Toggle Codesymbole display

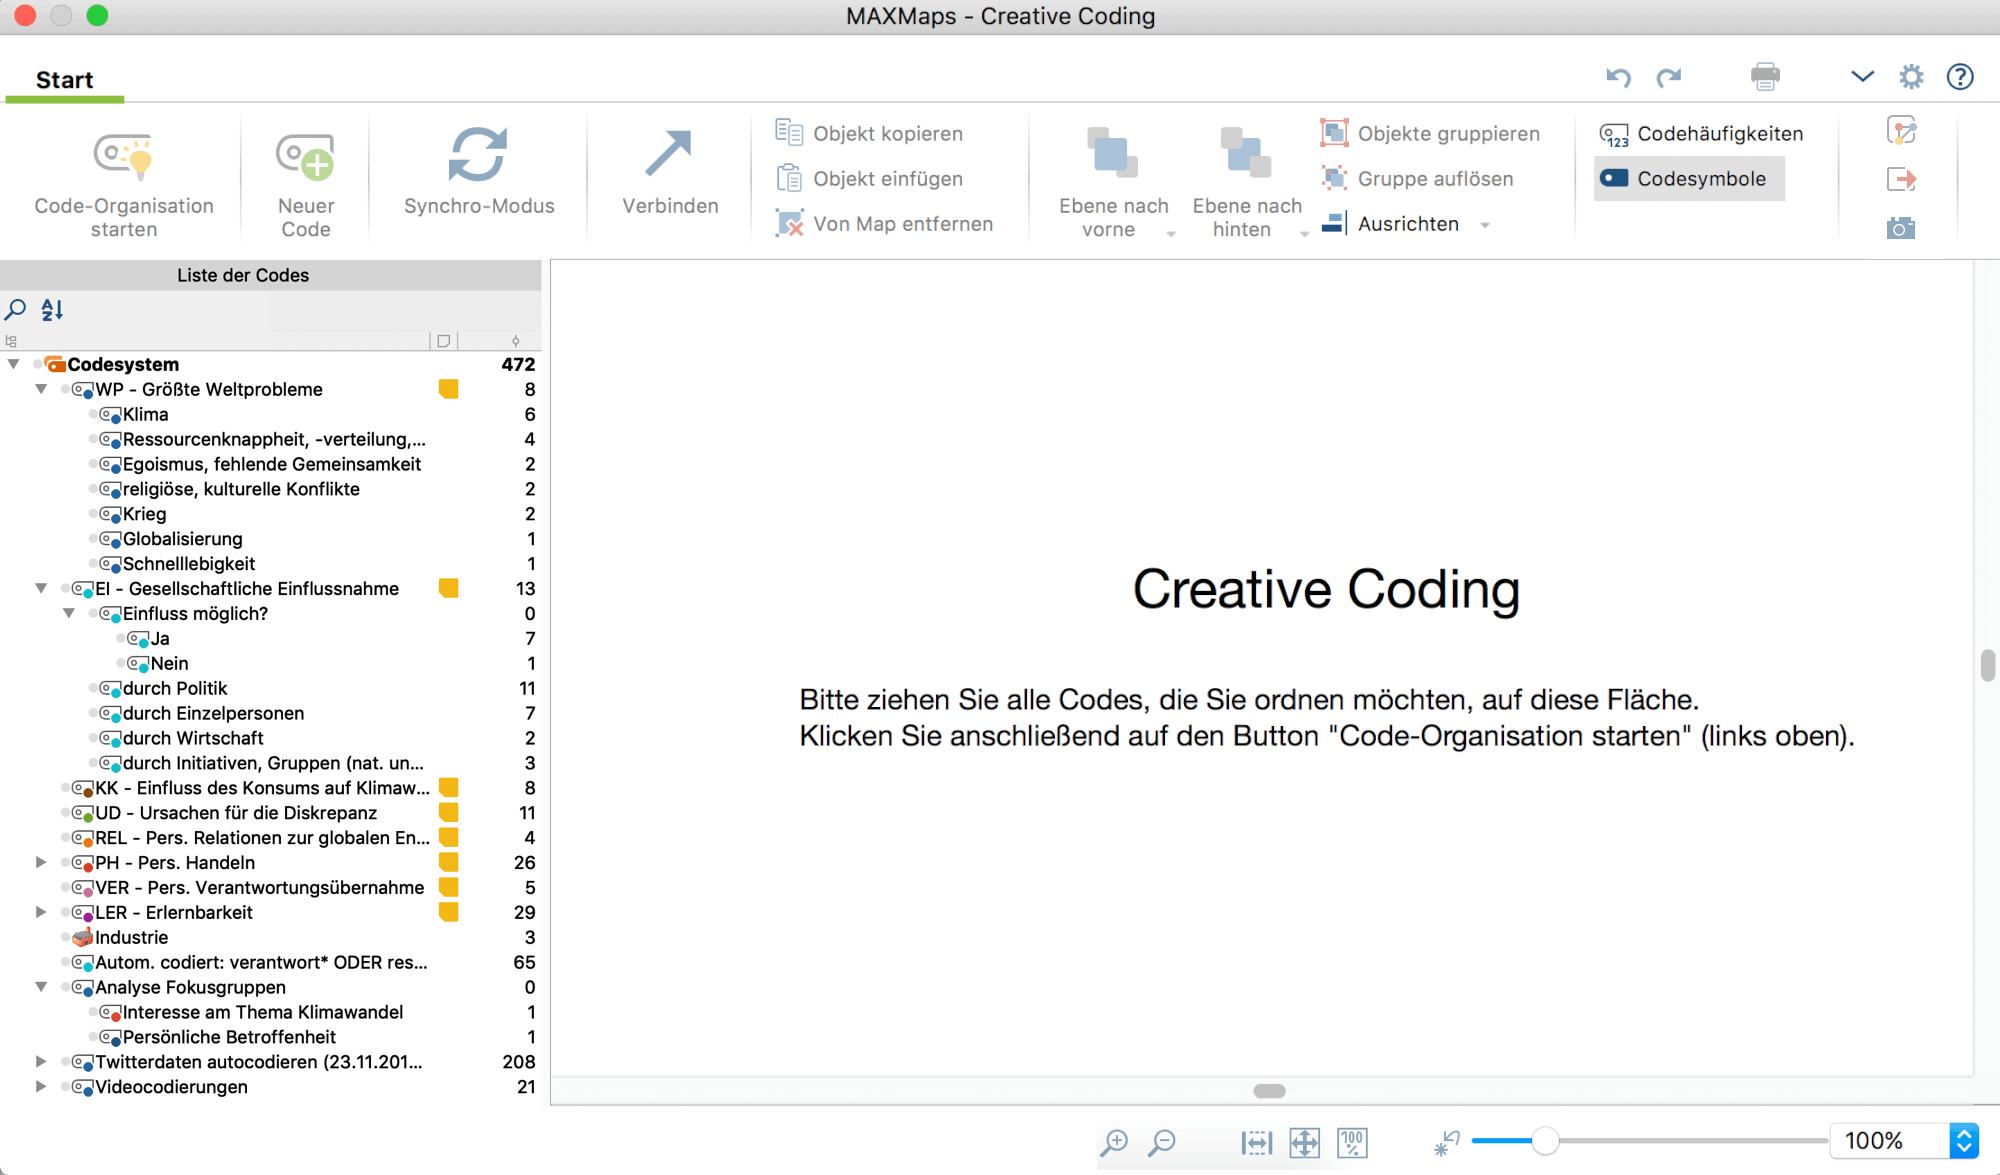click(x=1688, y=178)
